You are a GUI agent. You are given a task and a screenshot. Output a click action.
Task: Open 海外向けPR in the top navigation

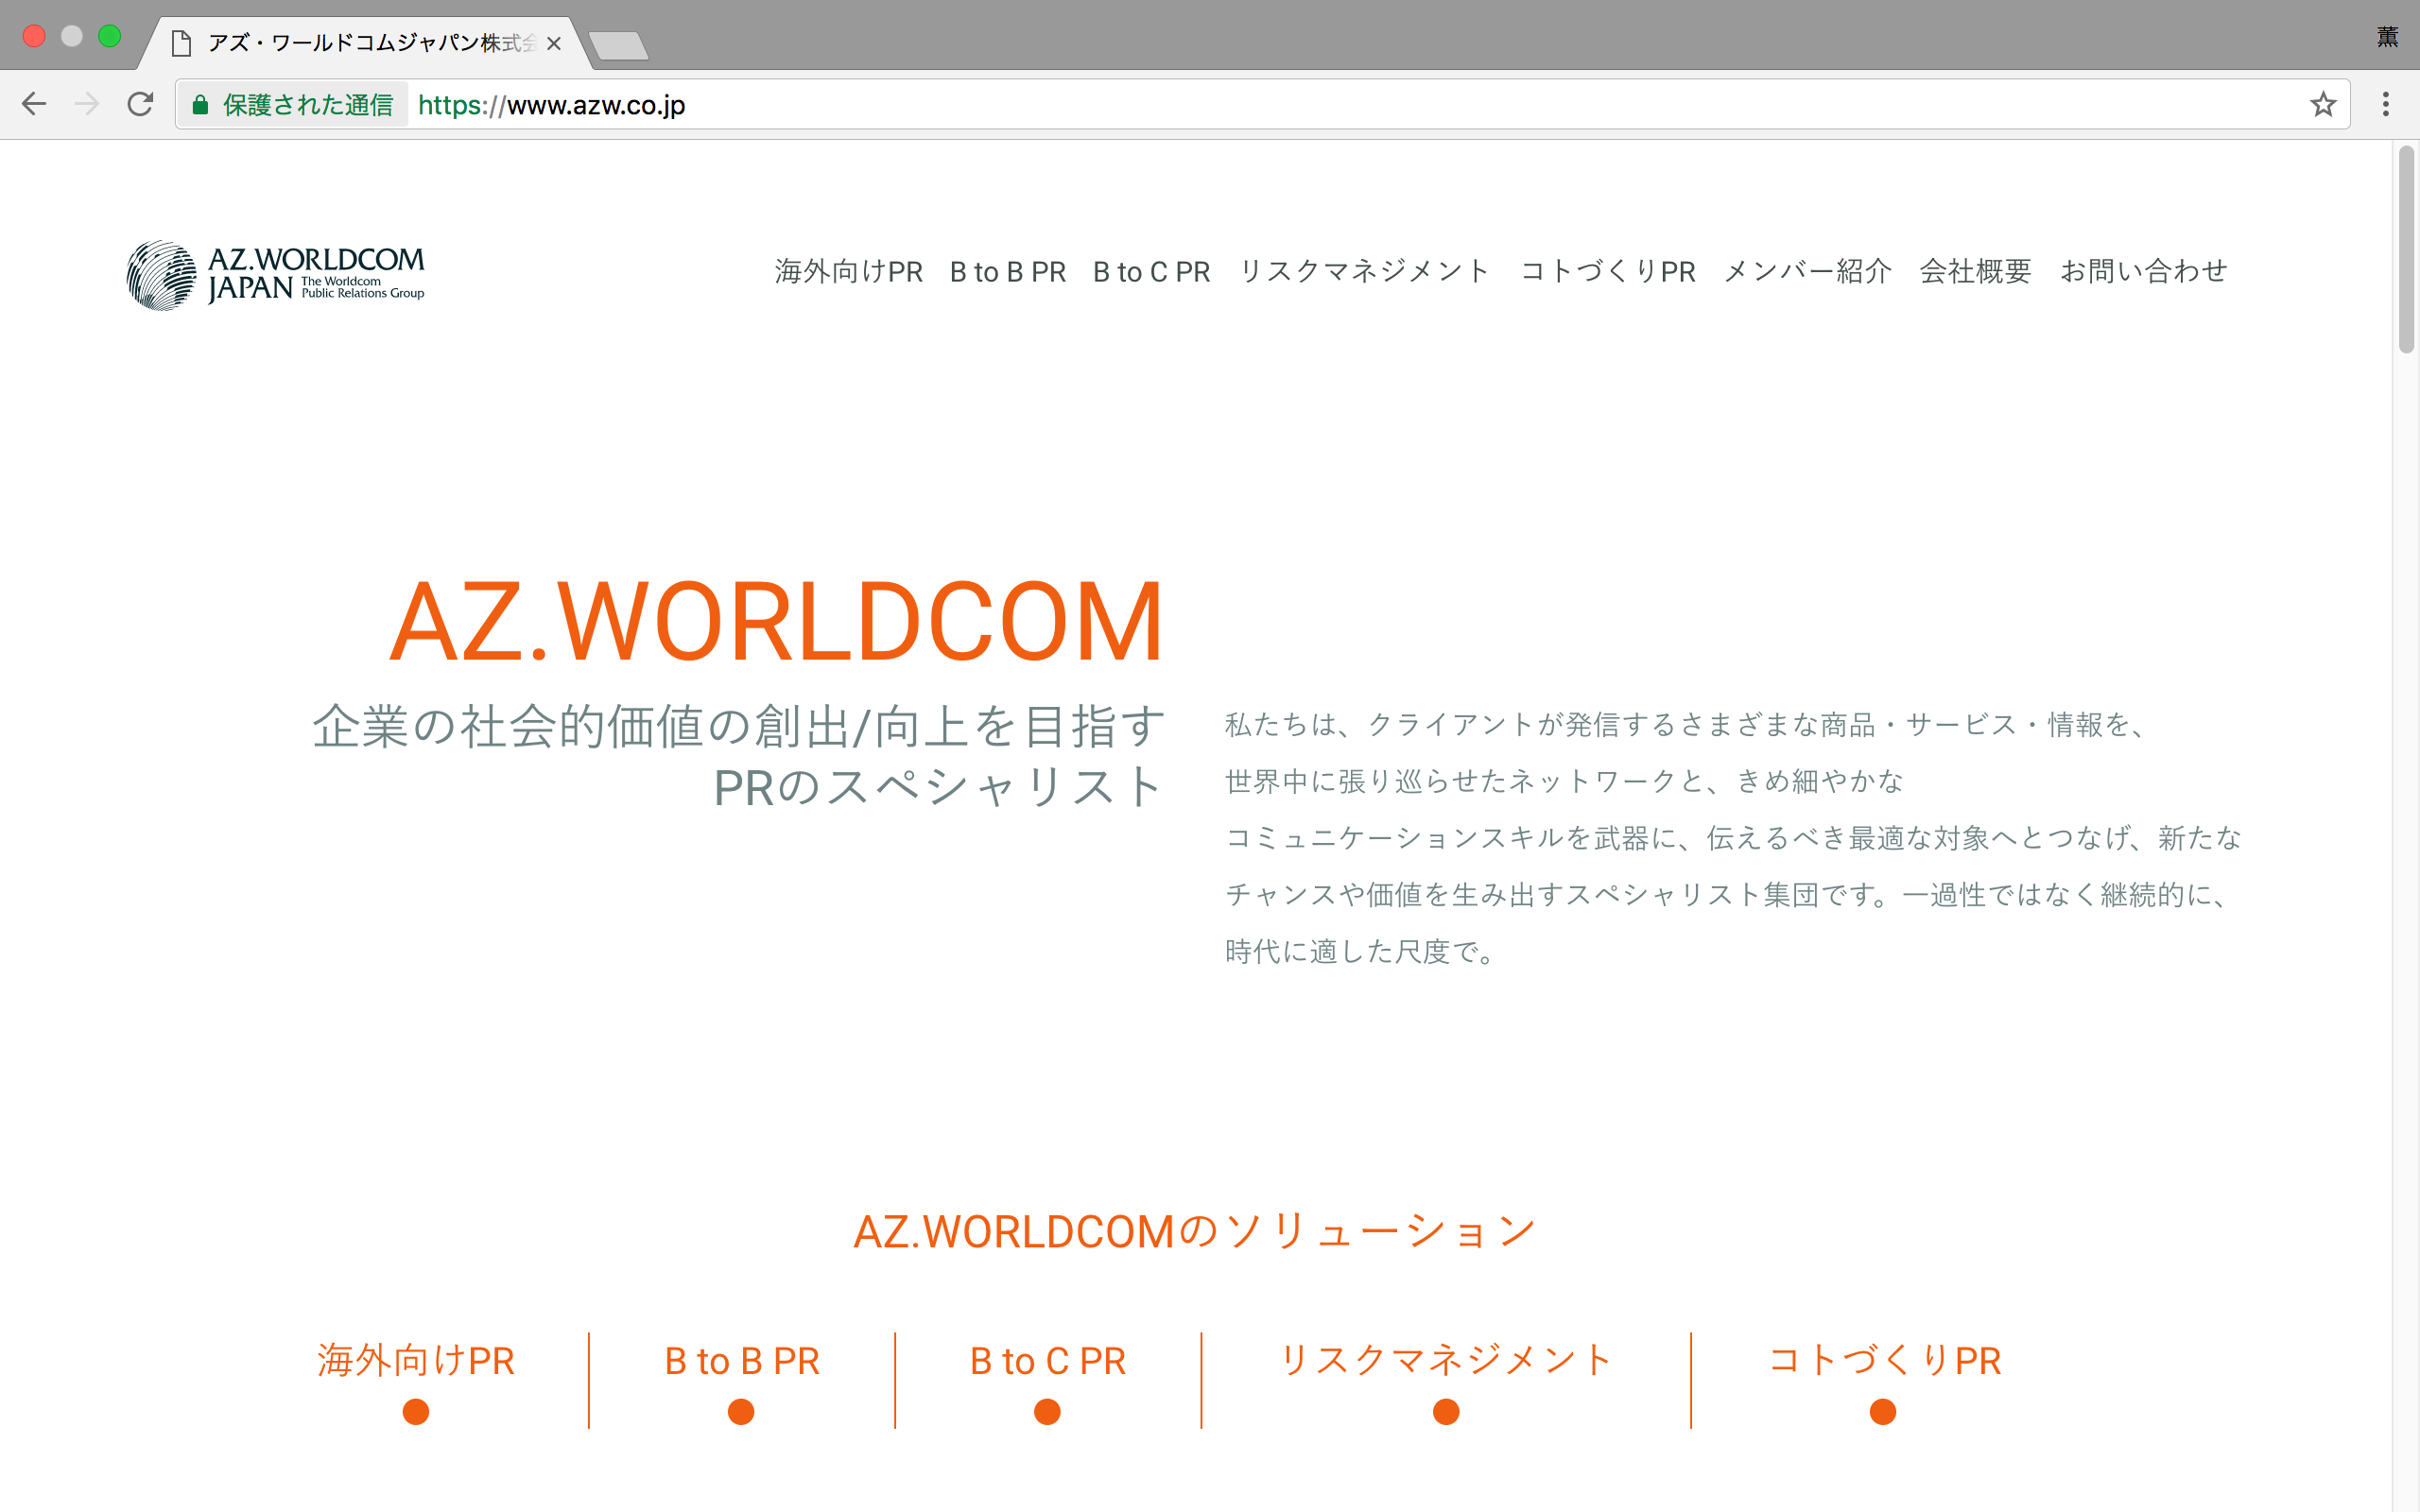pyautogui.click(x=848, y=272)
